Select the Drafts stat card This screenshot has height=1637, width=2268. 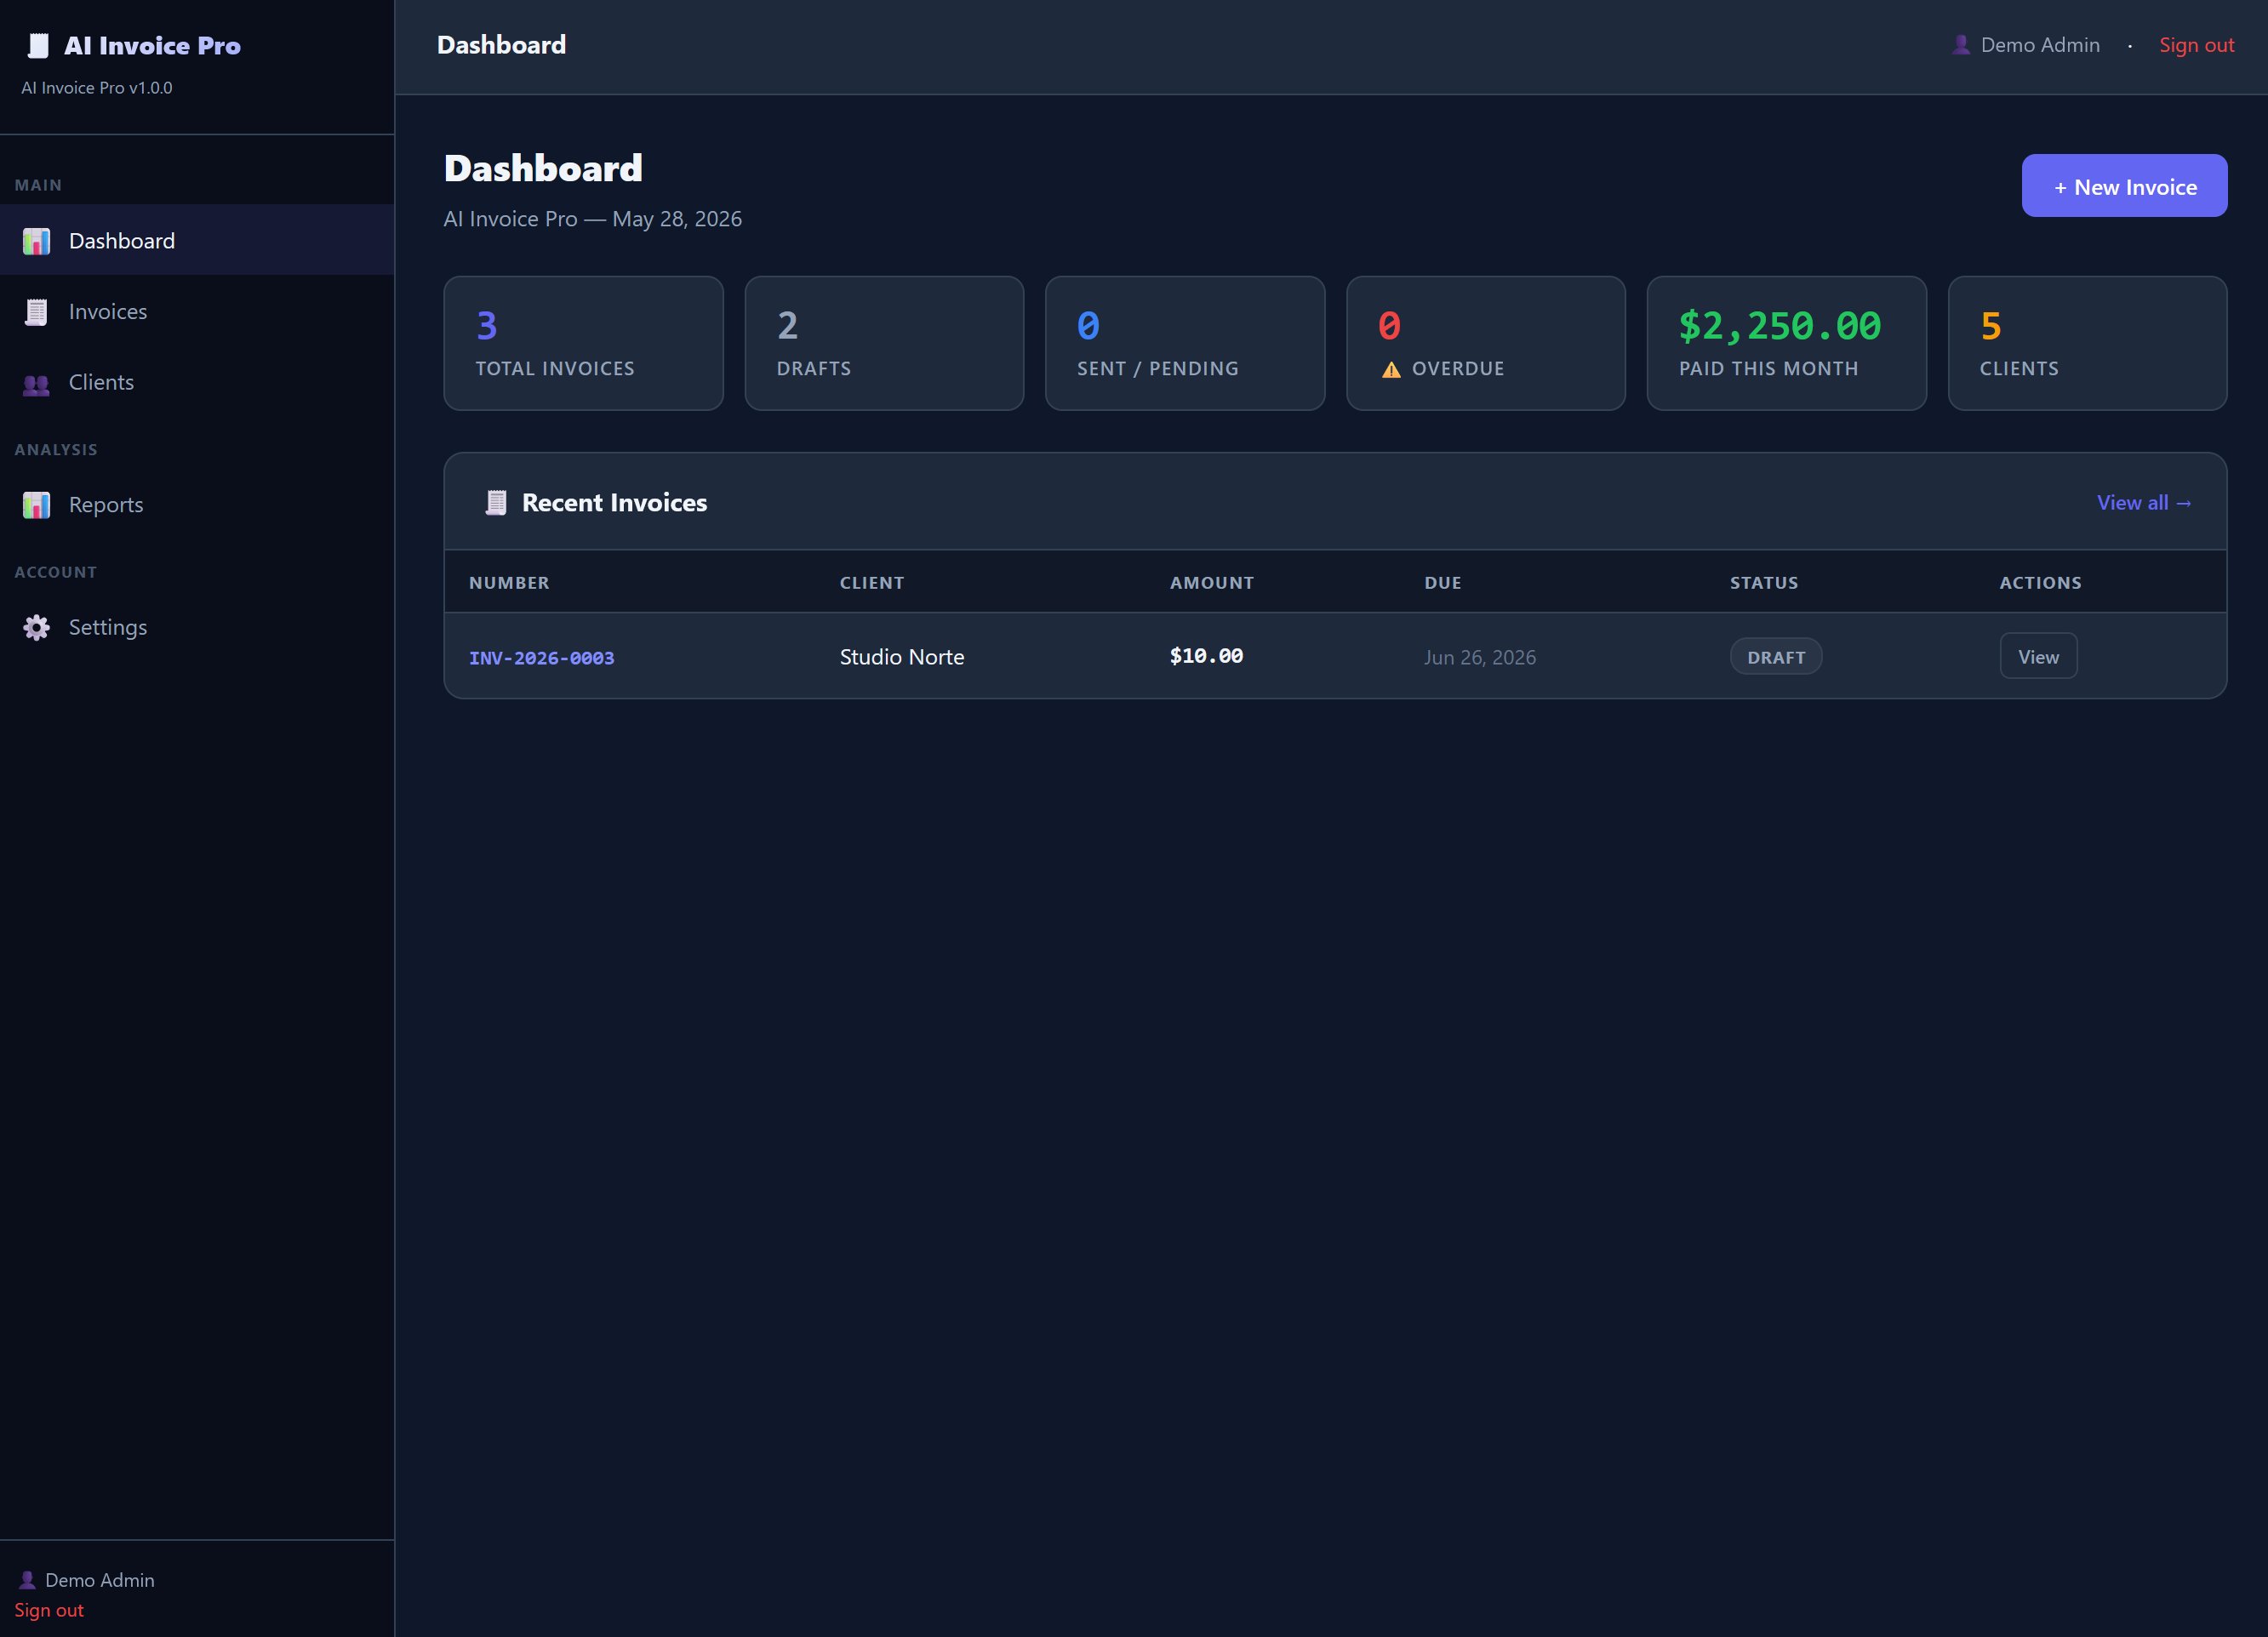[884, 343]
